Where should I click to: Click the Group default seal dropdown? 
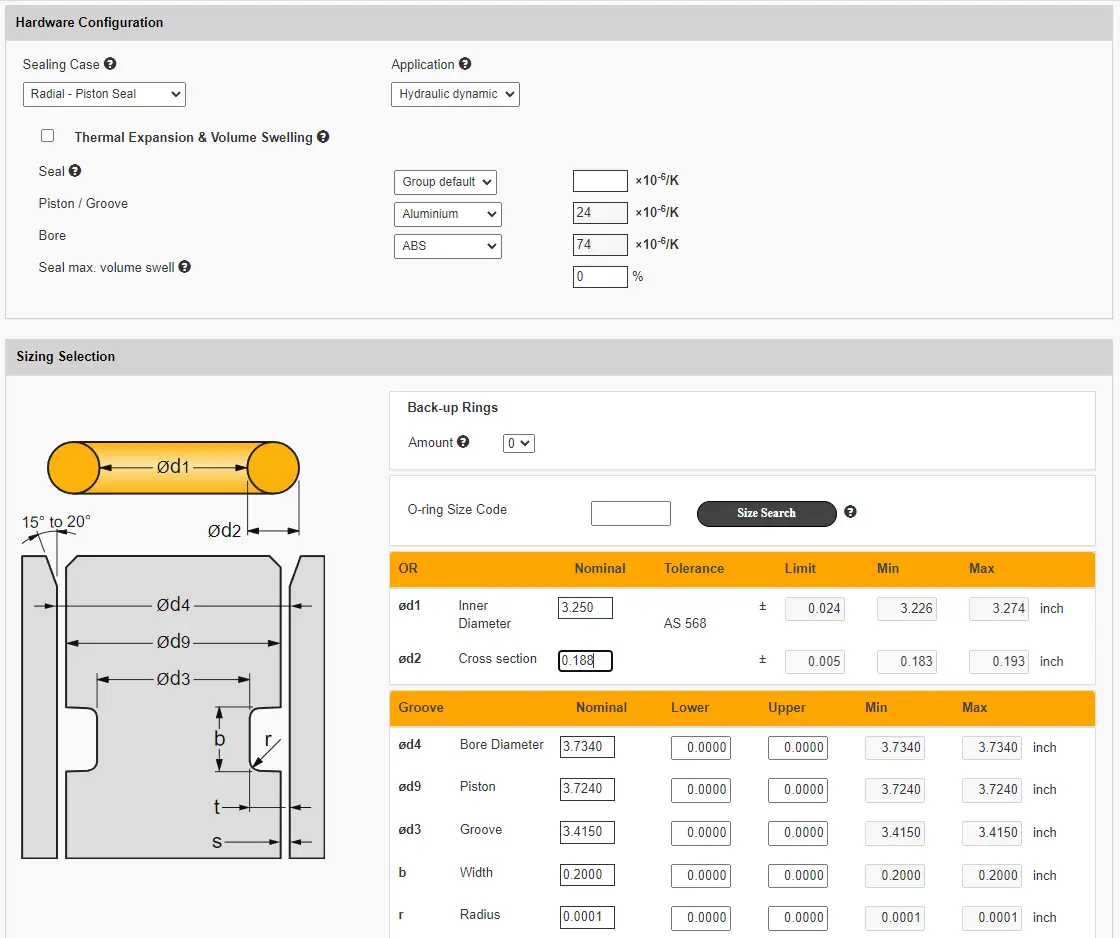[x=445, y=181]
